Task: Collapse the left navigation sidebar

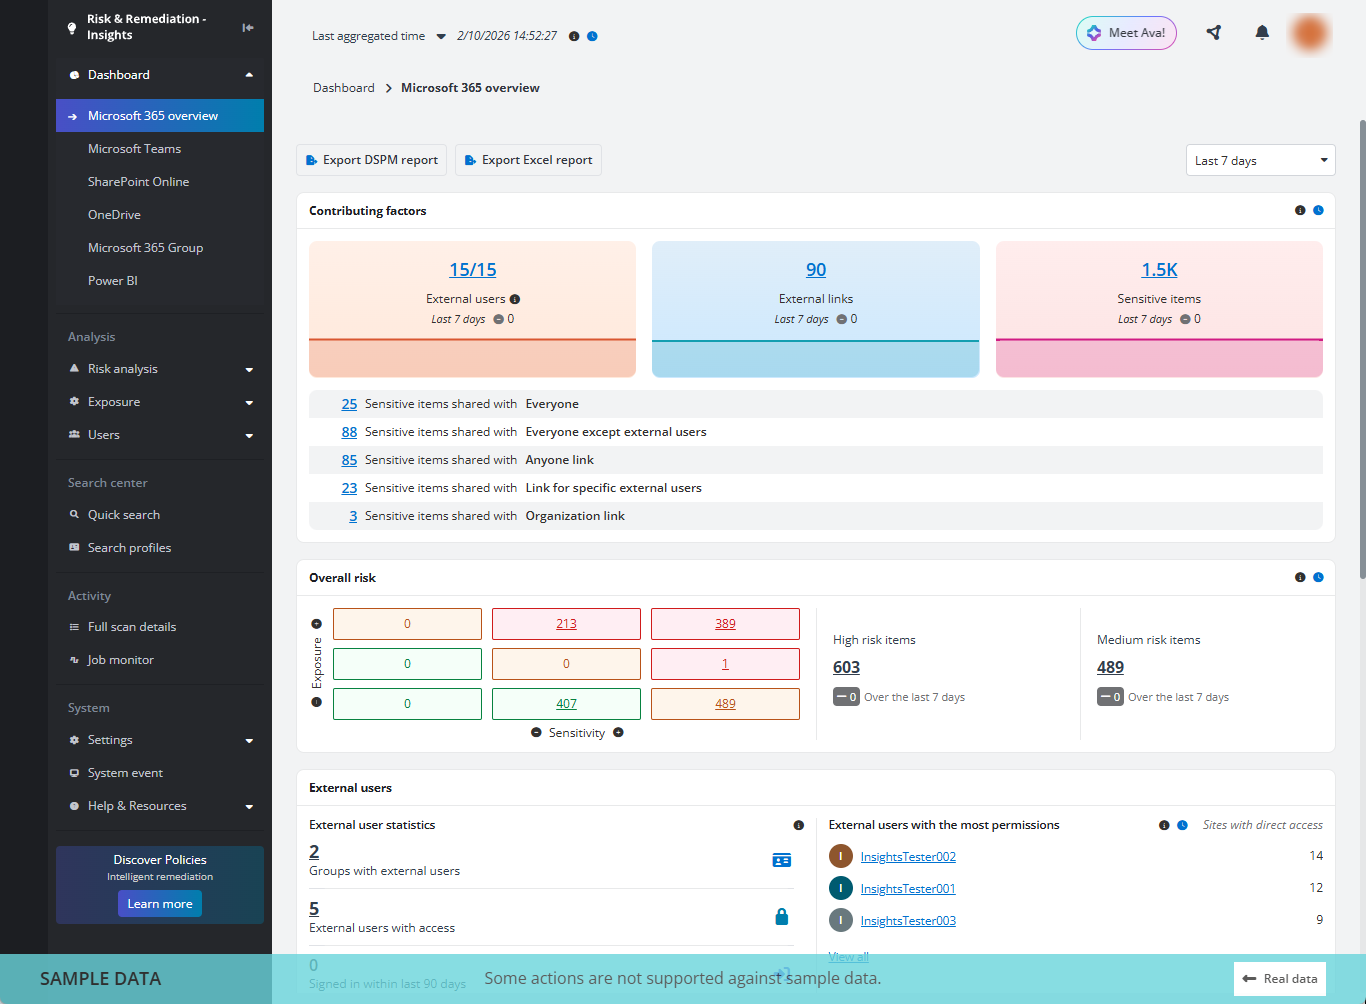Action: tap(248, 27)
